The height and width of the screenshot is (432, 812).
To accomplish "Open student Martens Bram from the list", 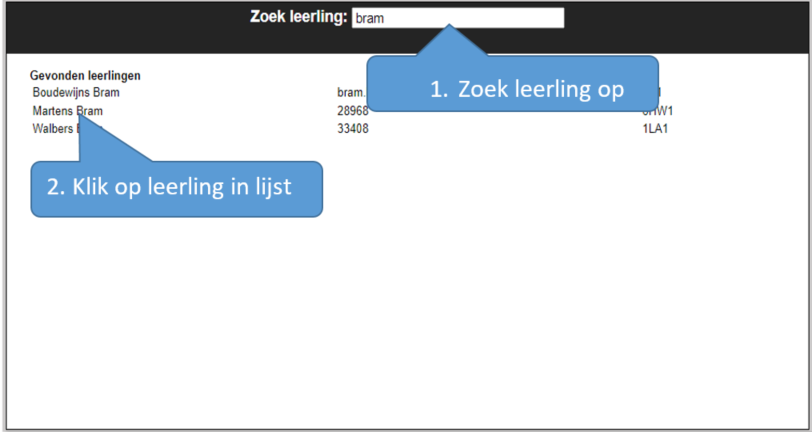I will click(67, 111).
